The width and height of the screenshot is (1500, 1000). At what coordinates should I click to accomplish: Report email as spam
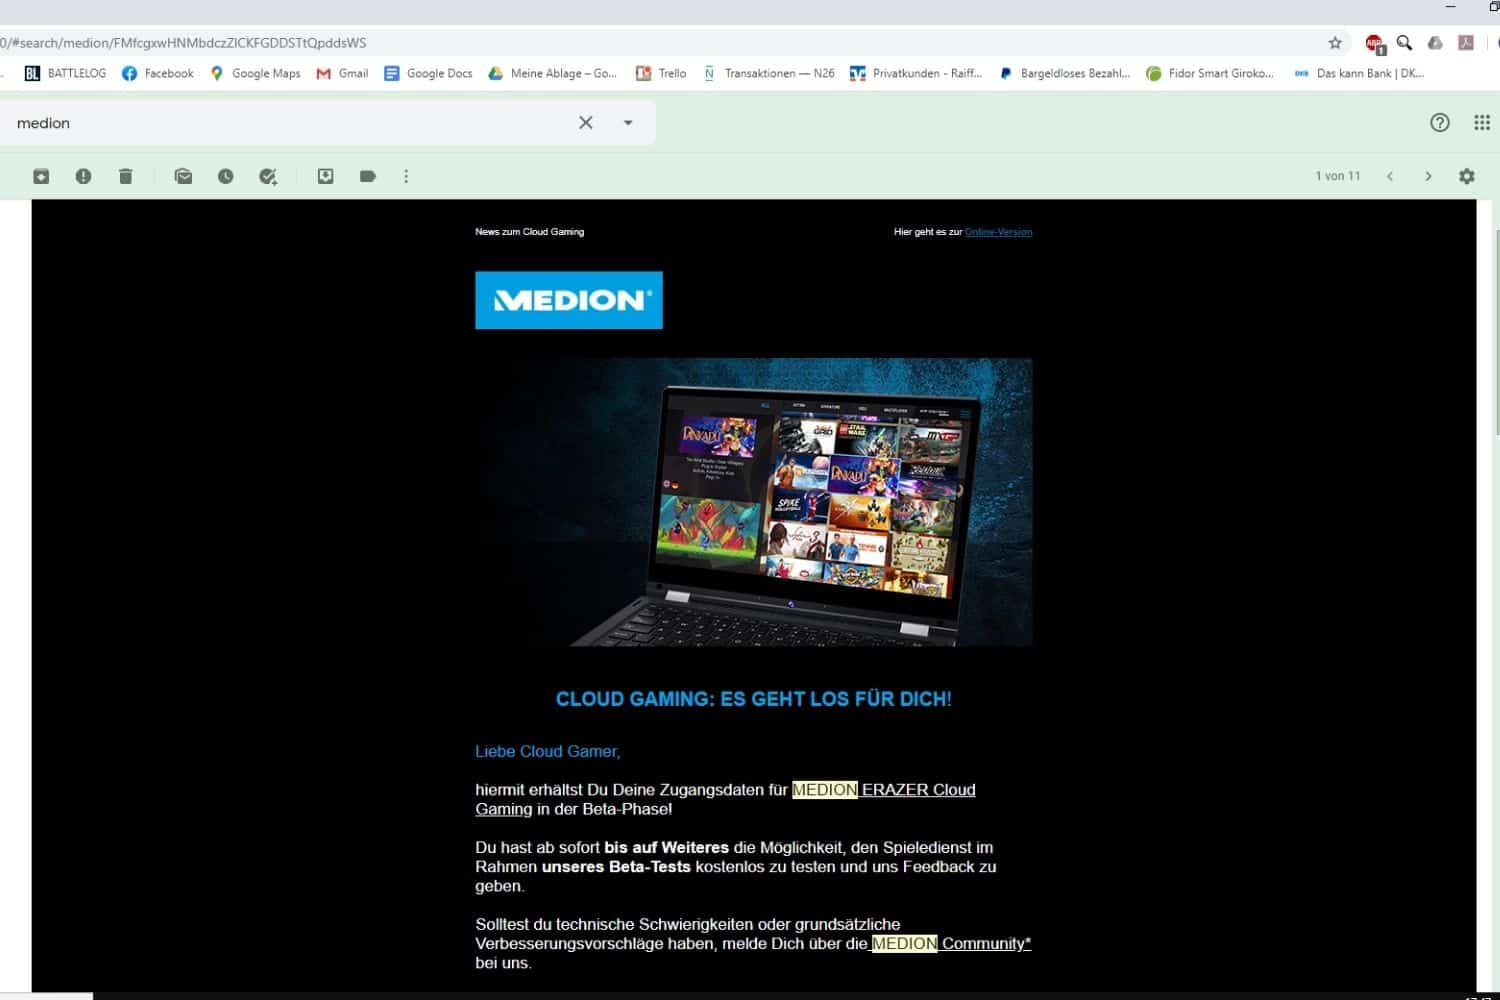click(83, 176)
